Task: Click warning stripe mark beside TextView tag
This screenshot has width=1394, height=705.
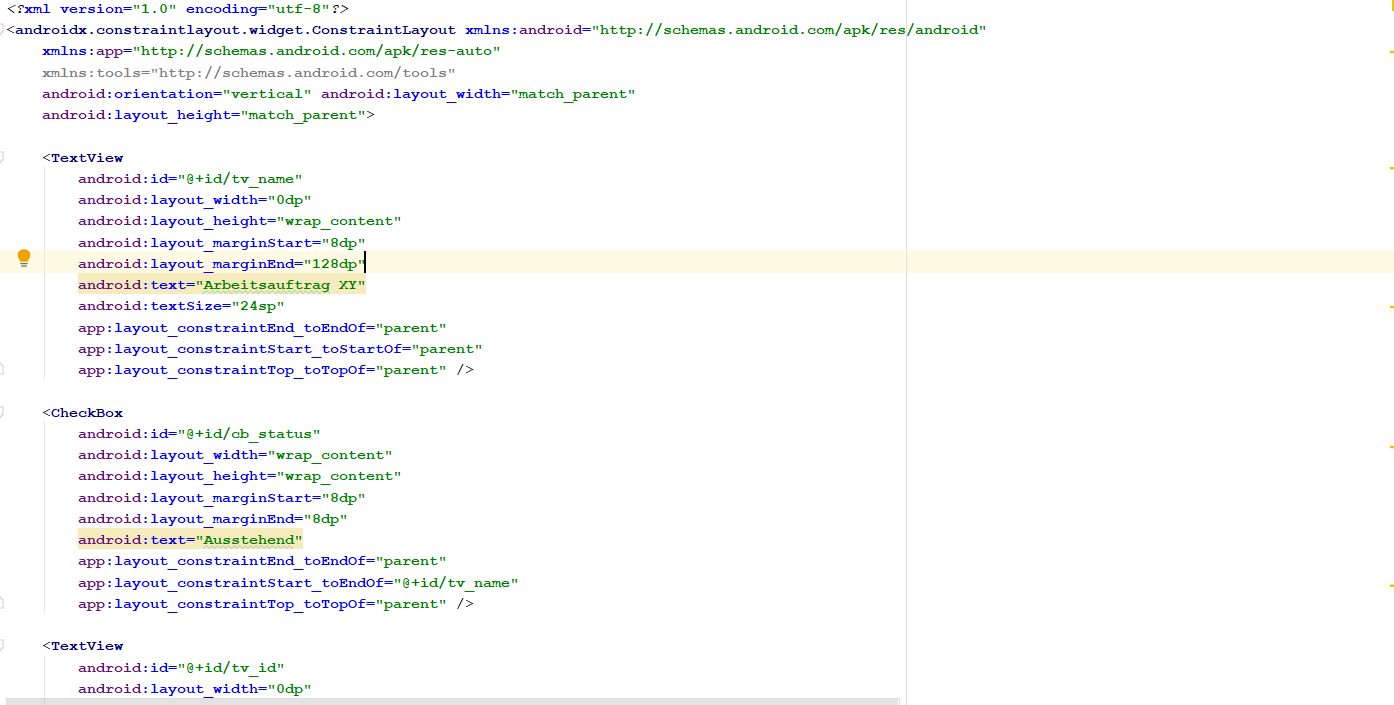Action: coord(1390,167)
